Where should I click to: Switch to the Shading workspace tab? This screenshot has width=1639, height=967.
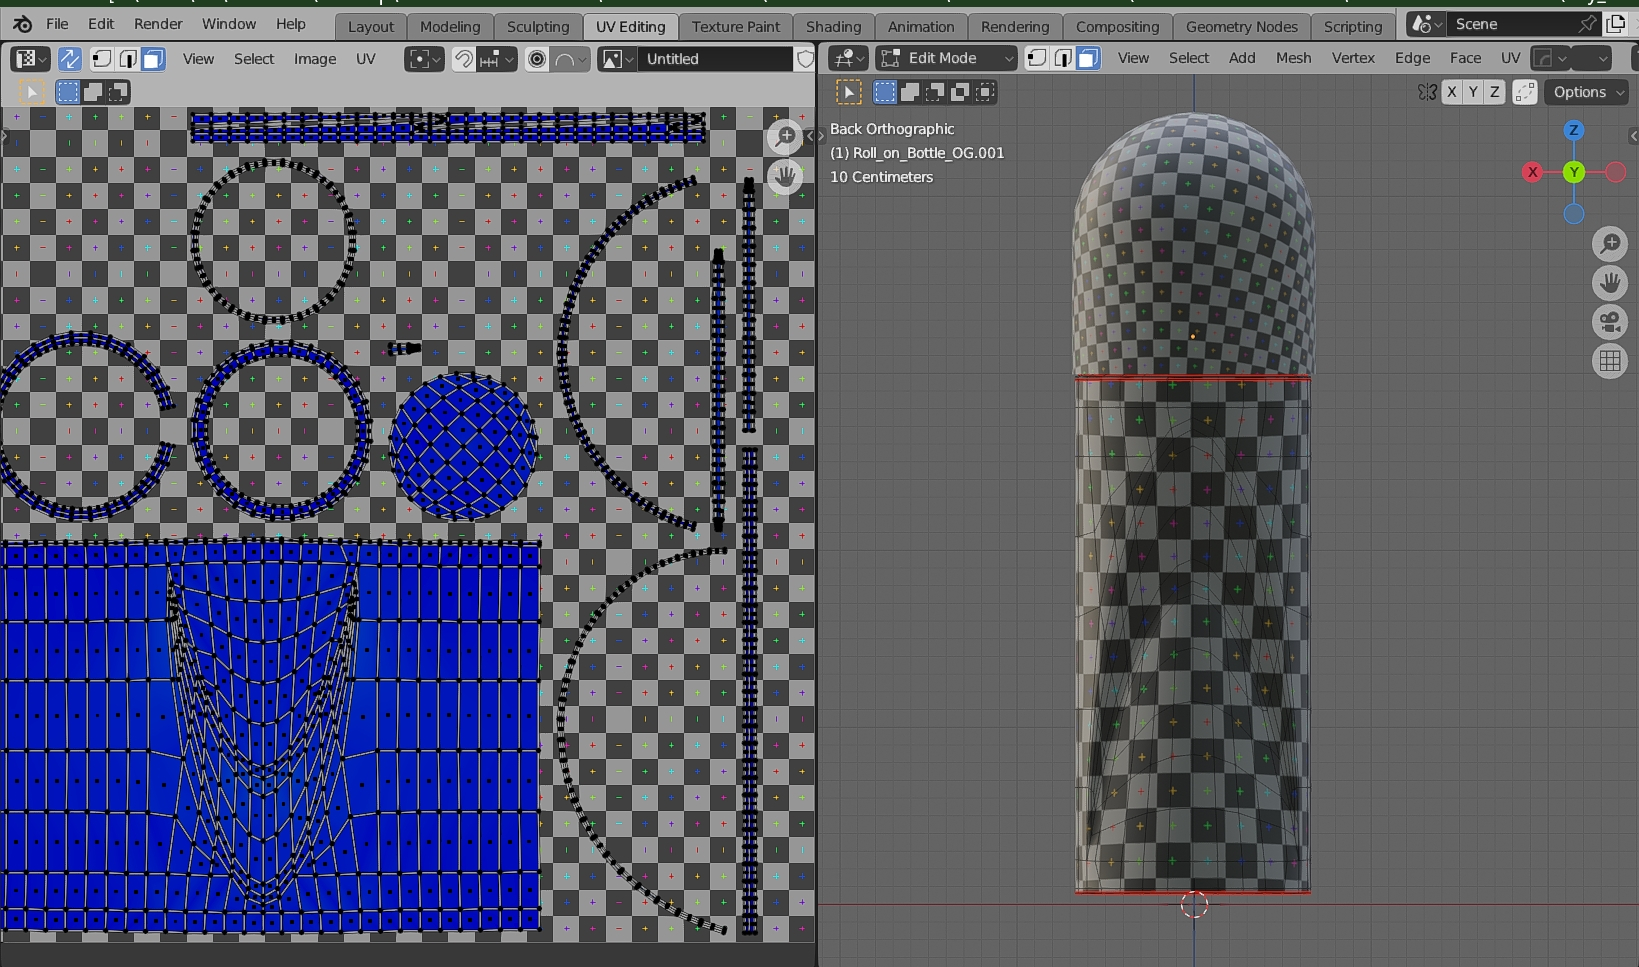[x=834, y=27]
